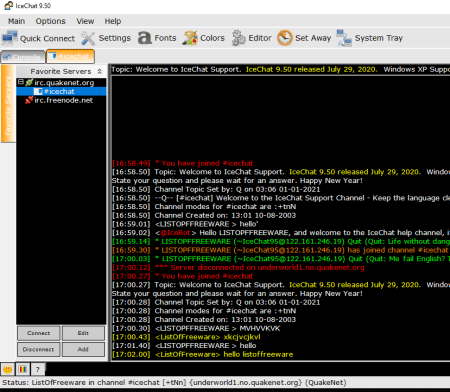
Task: Click the question mark button near the input box
Action: [38, 369]
